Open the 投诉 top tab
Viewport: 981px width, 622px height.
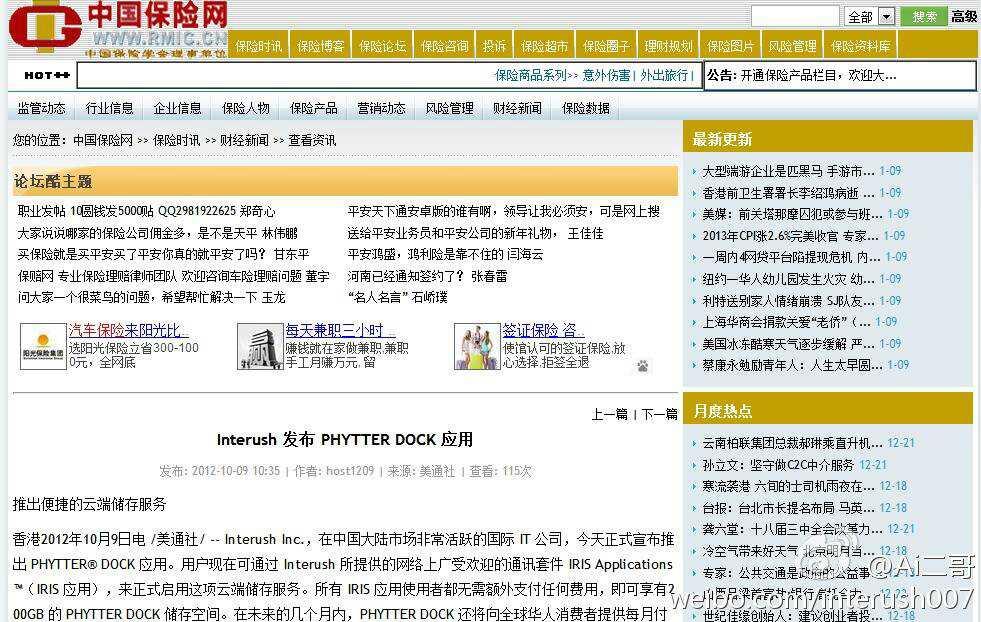(x=494, y=46)
